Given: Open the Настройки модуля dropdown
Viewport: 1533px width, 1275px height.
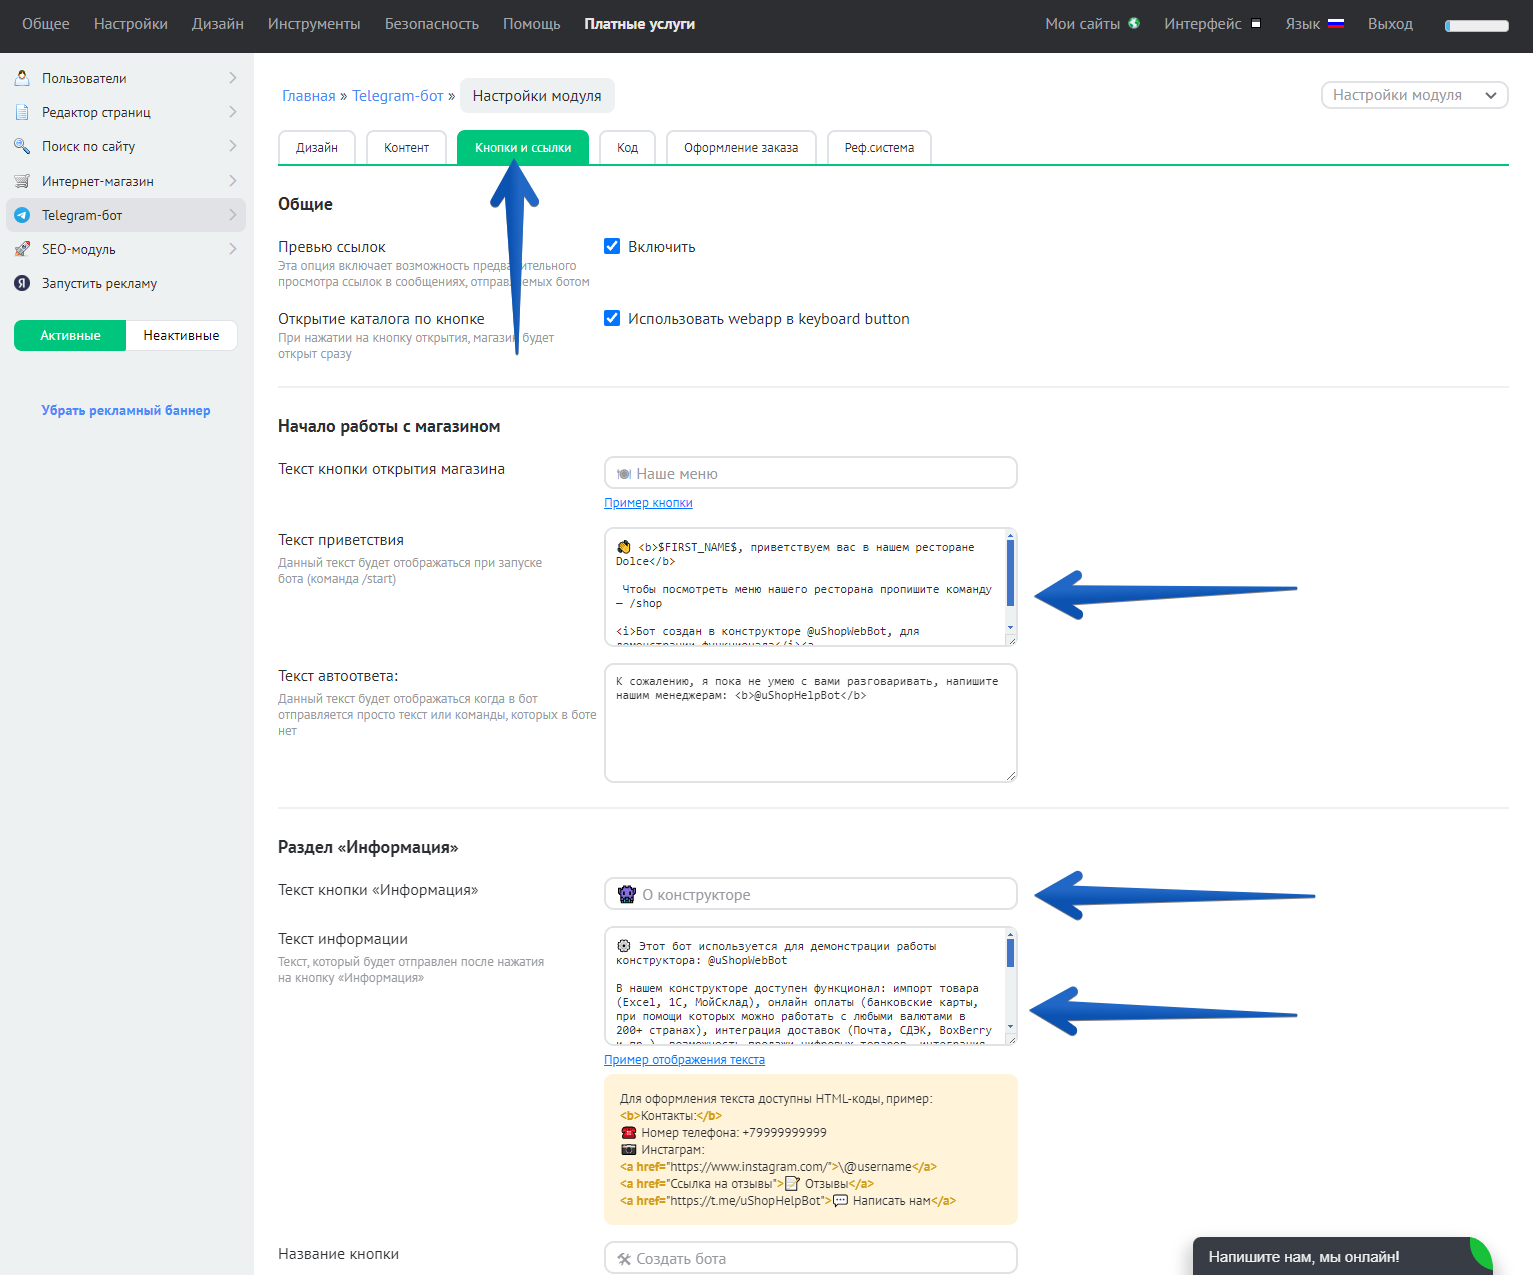Looking at the screenshot, I should [x=1414, y=95].
